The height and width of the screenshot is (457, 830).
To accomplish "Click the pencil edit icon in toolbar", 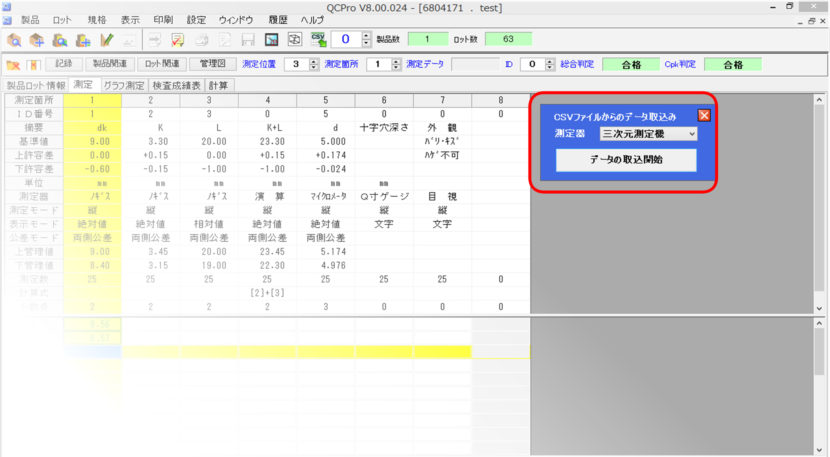I will pos(105,40).
